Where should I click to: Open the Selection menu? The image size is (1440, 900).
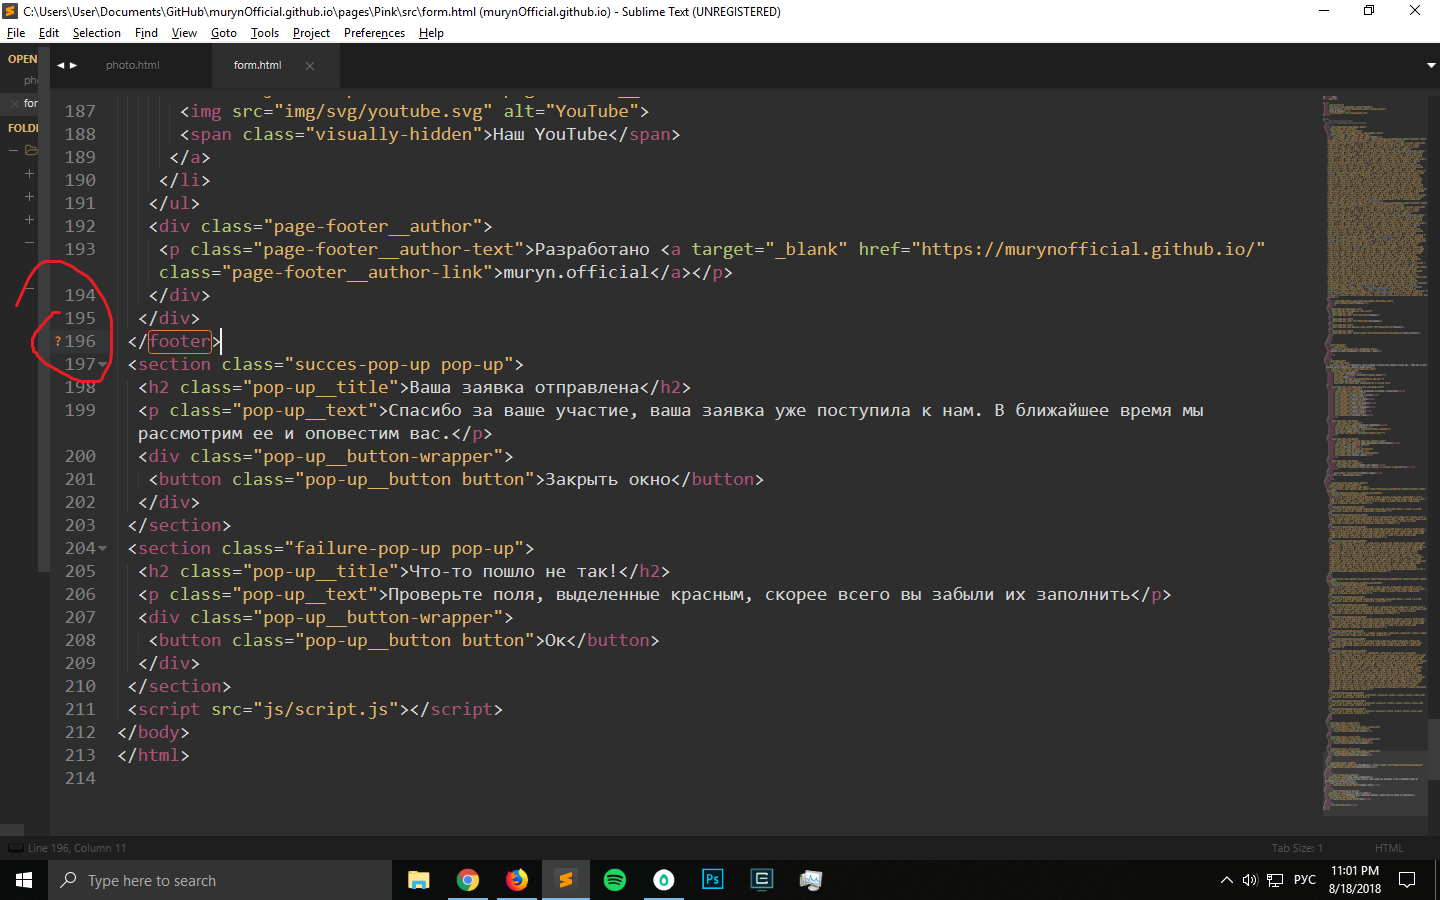click(x=96, y=33)
